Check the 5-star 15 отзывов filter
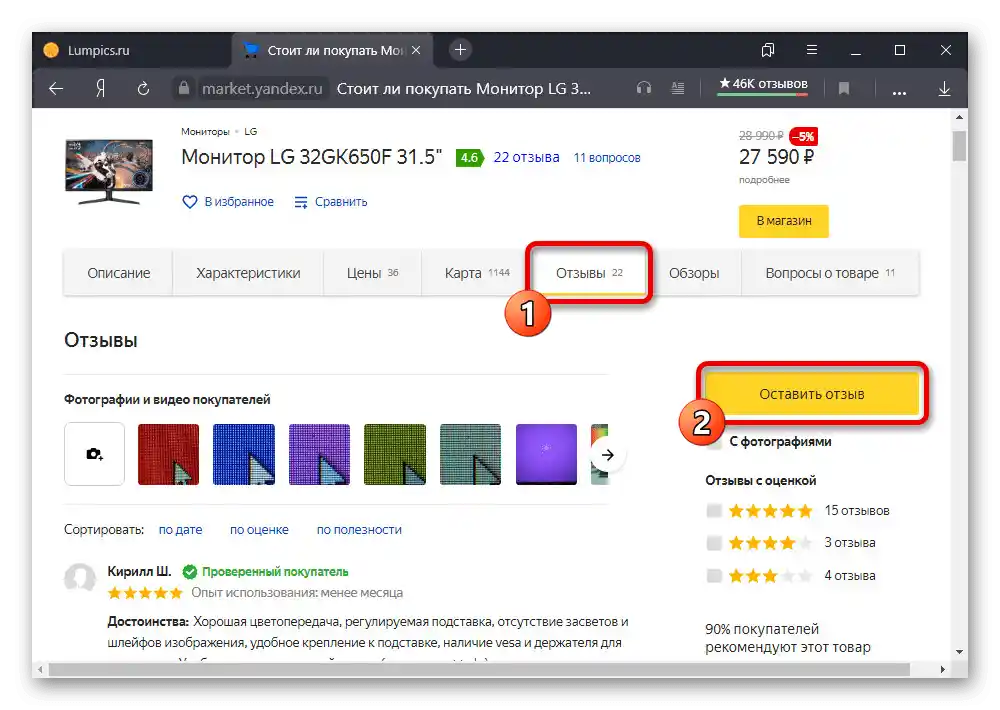Image resolution: width=1000 pixels, height=710 pixels. coord(714,510)
